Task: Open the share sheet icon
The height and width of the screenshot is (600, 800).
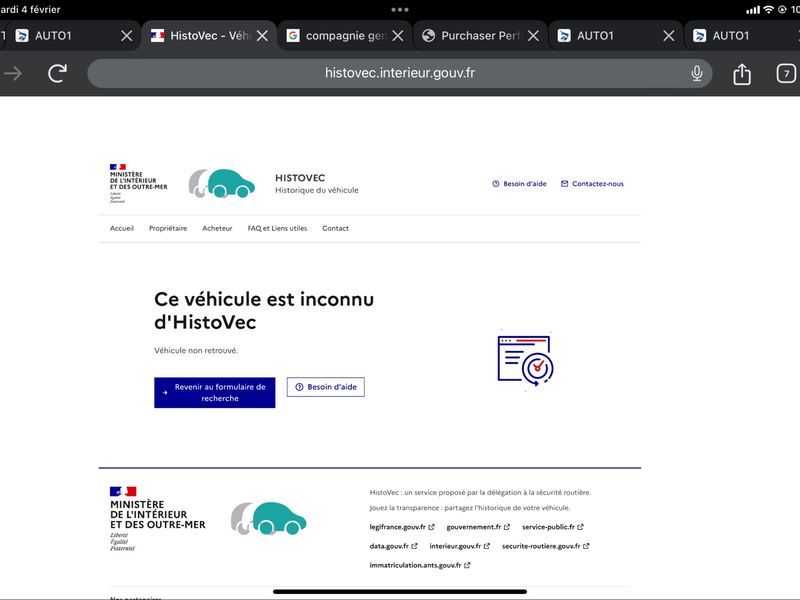Action: pos(742,74)
